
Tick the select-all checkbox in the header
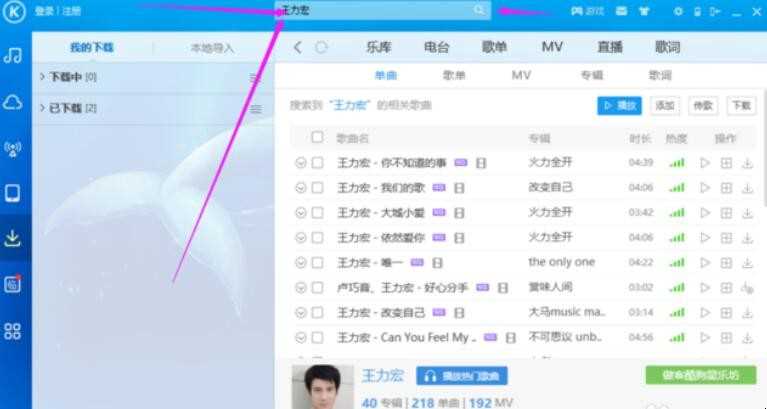317,137
